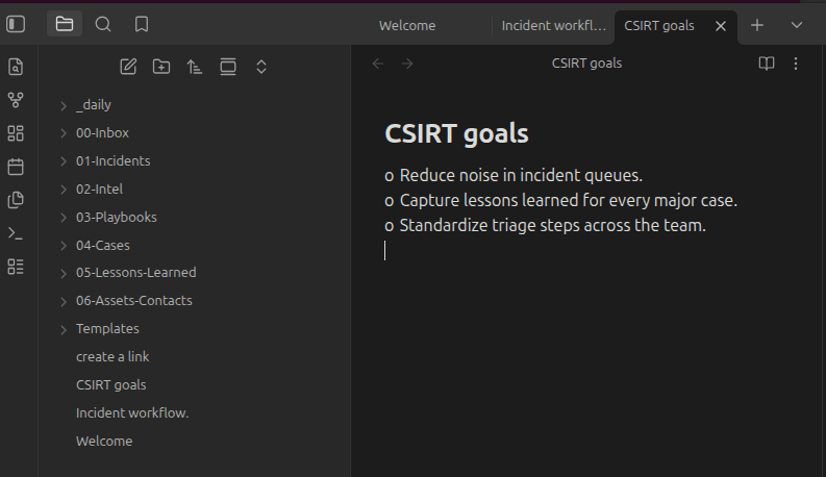Navigate forward arrow in note header

point(407,64)
